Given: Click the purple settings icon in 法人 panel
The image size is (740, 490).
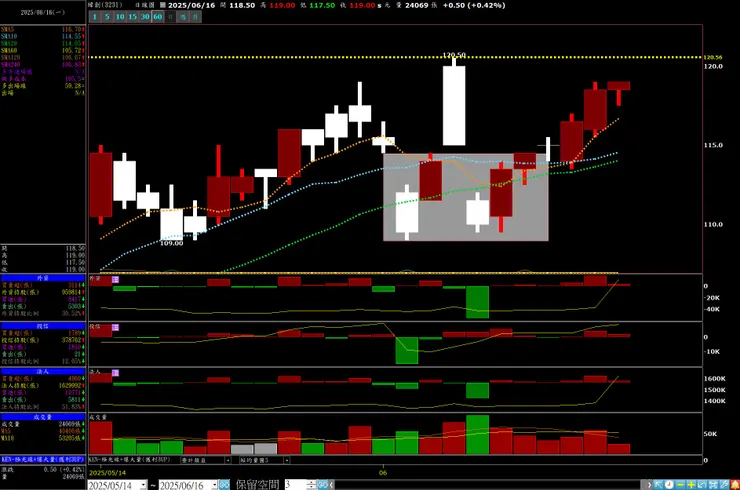Looking at the screenshot, I should (115, 373).
